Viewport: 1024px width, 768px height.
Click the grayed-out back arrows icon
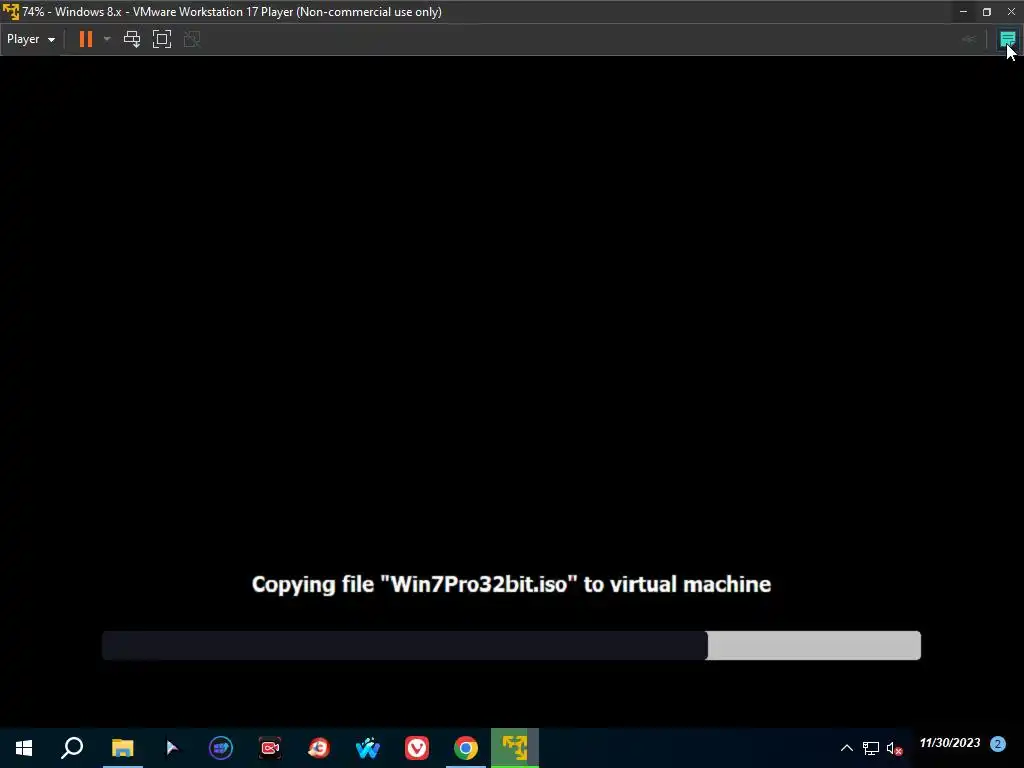coord(969,39)
